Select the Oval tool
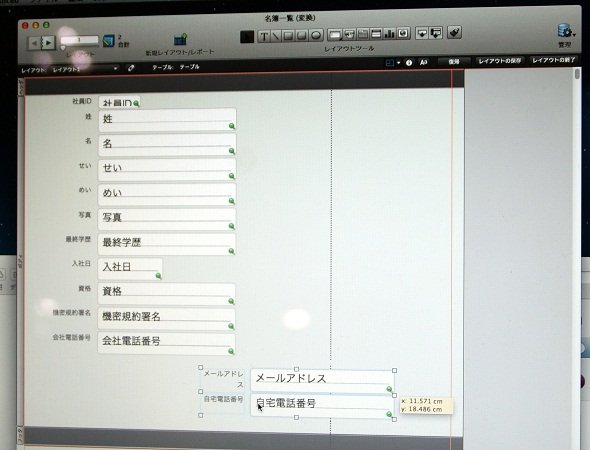 click(x=316, y=35)
